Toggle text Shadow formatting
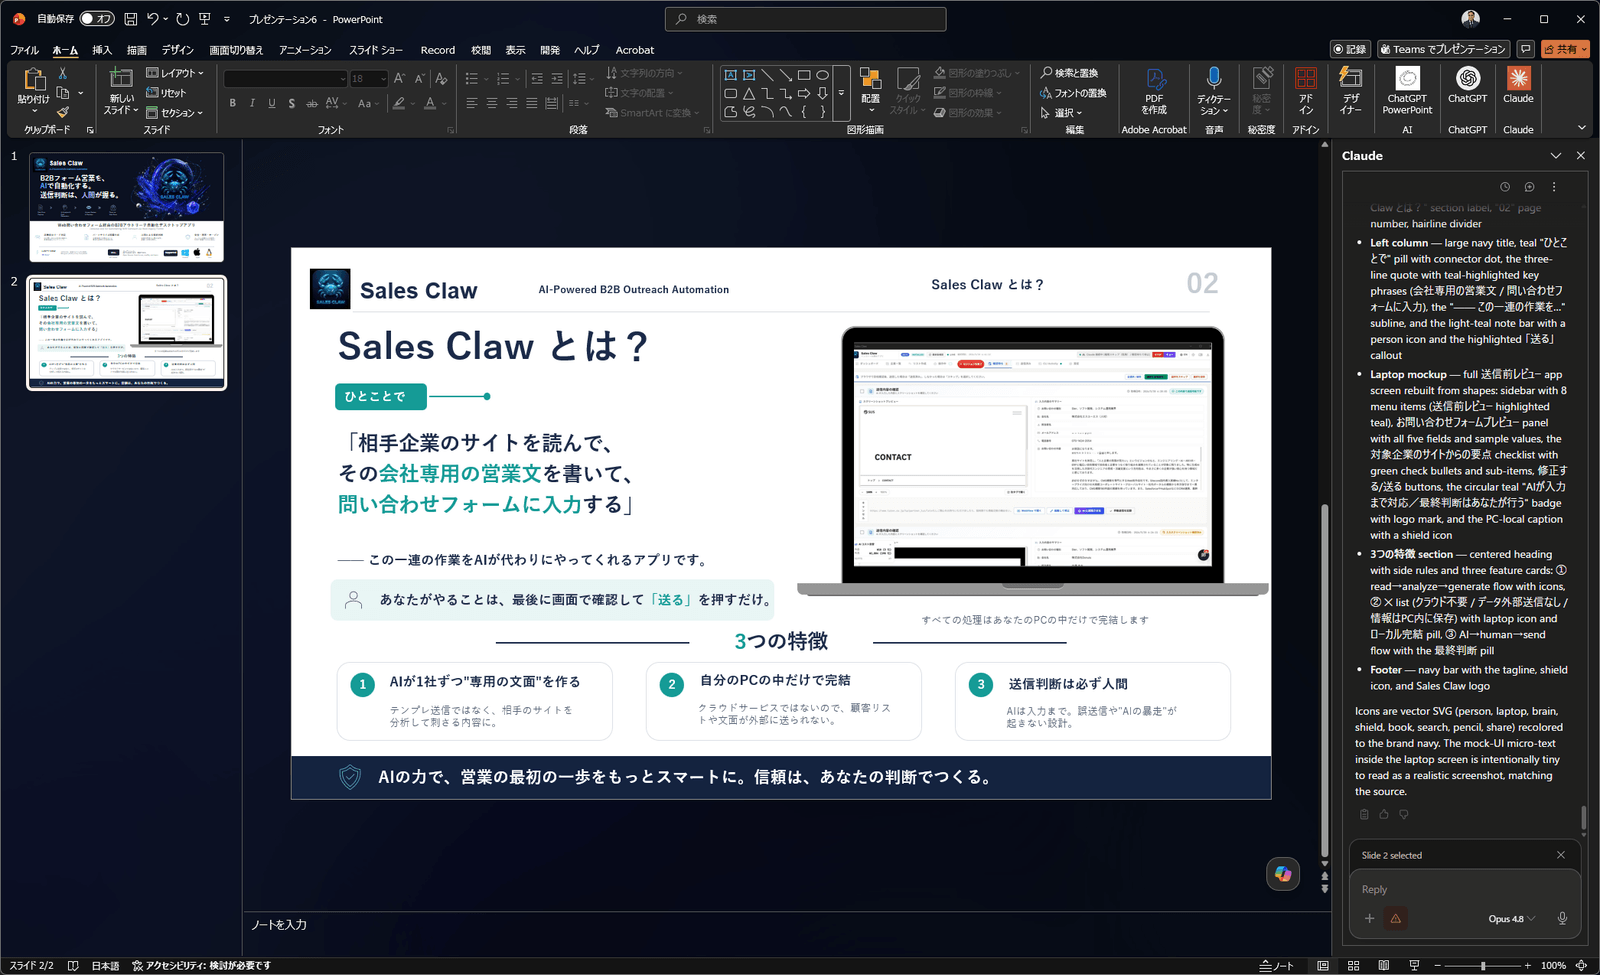1600x975 pixels. pyautogui.click(x=291, y=103)
